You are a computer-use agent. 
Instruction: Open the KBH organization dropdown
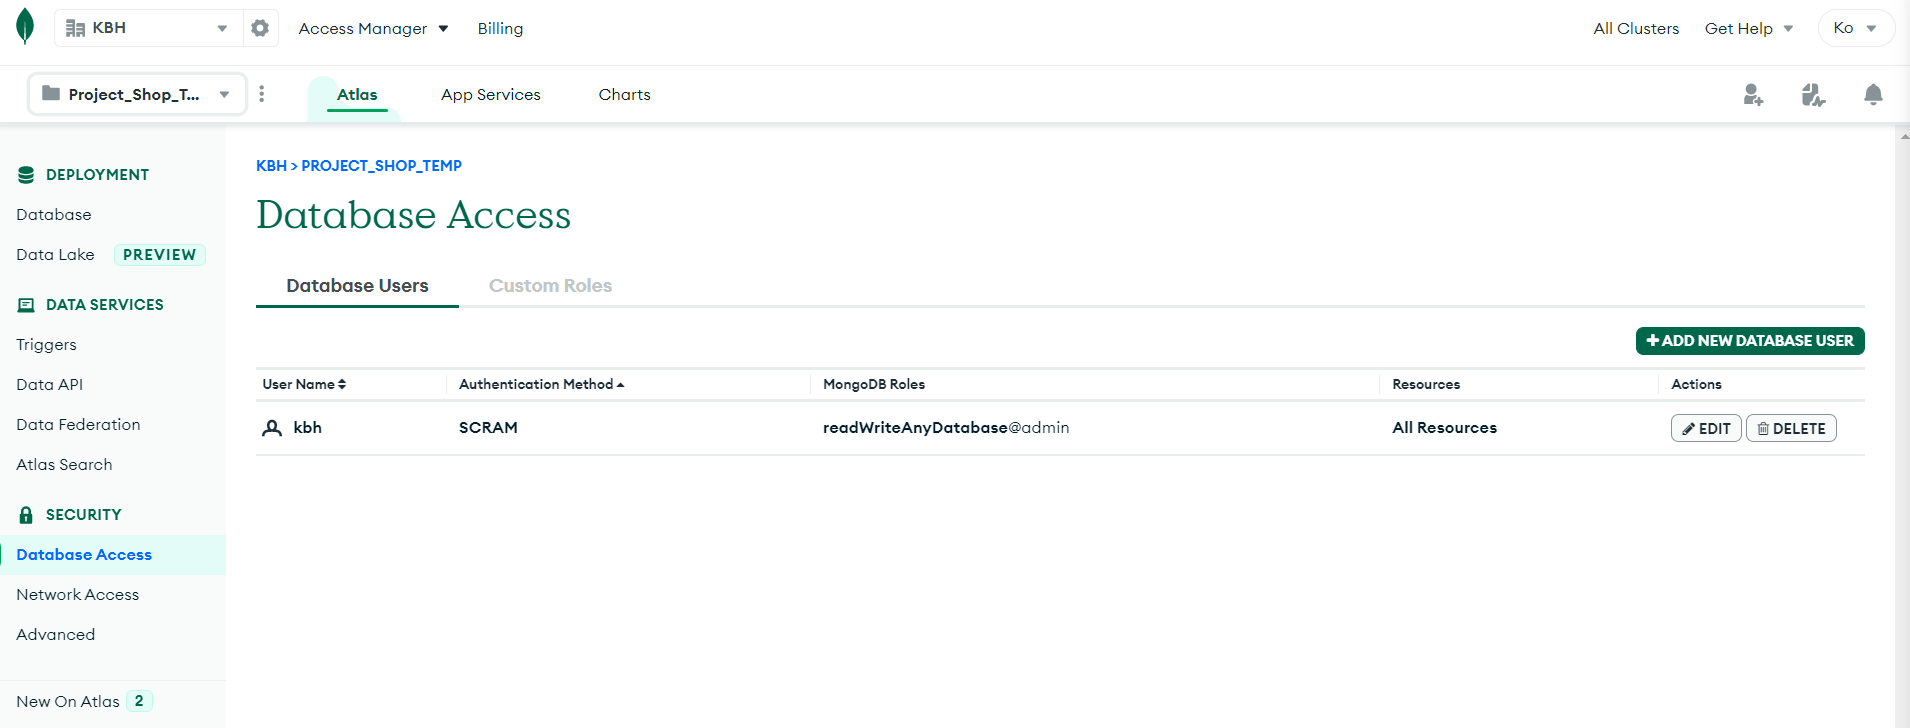(148, 28)
